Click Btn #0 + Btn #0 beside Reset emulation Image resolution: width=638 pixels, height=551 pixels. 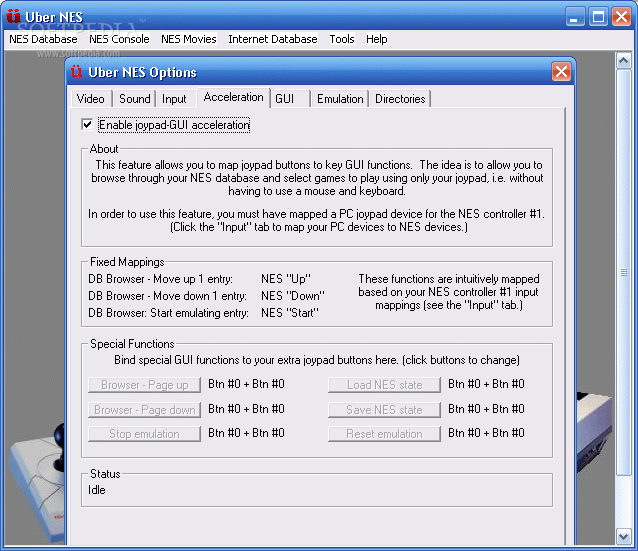pos(486,433)
